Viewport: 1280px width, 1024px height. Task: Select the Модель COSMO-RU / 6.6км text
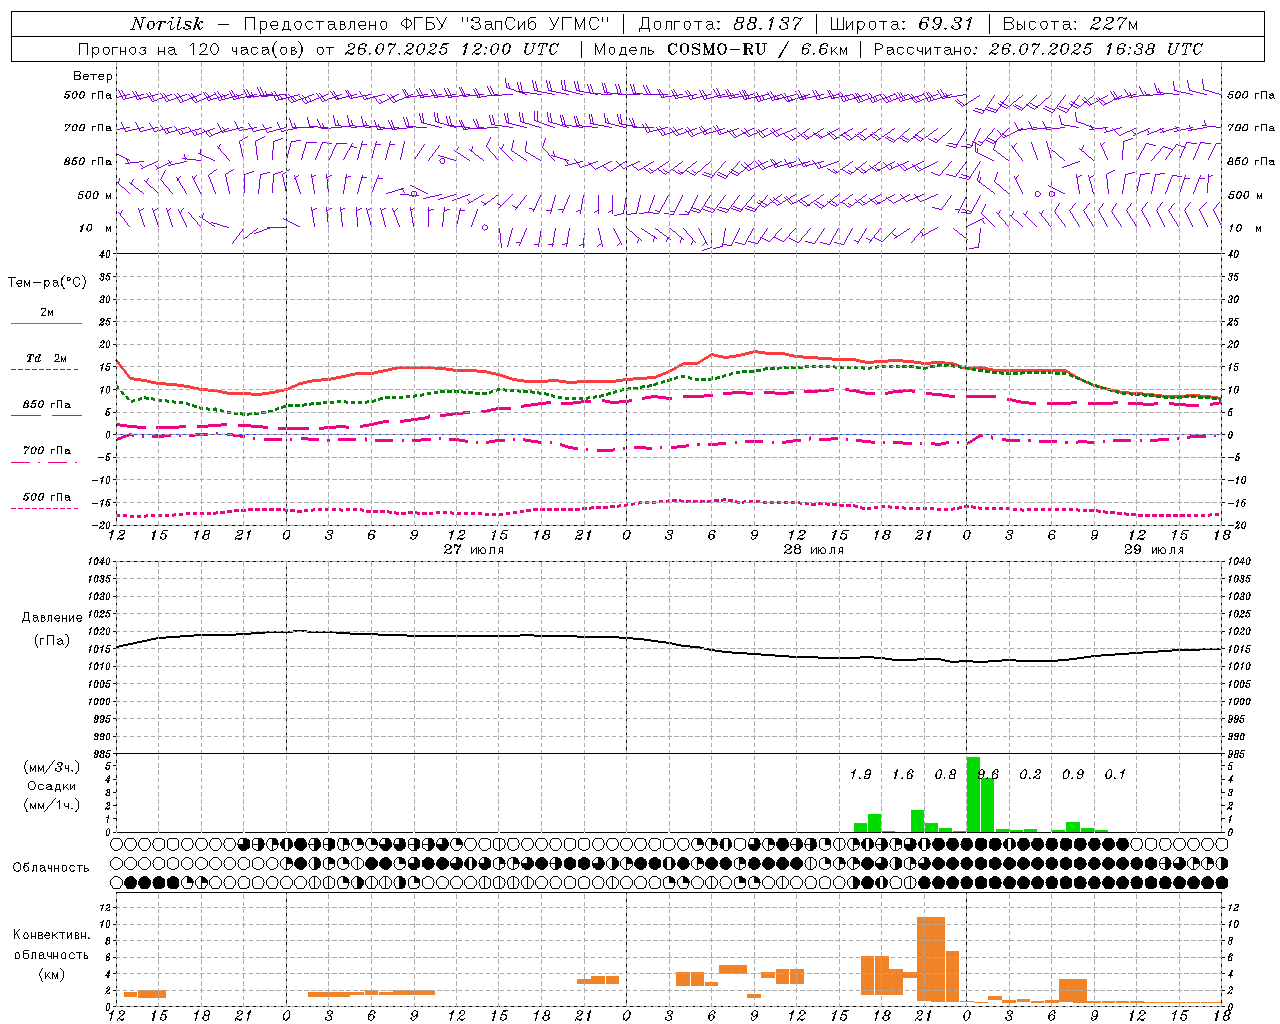pos(720,49)
